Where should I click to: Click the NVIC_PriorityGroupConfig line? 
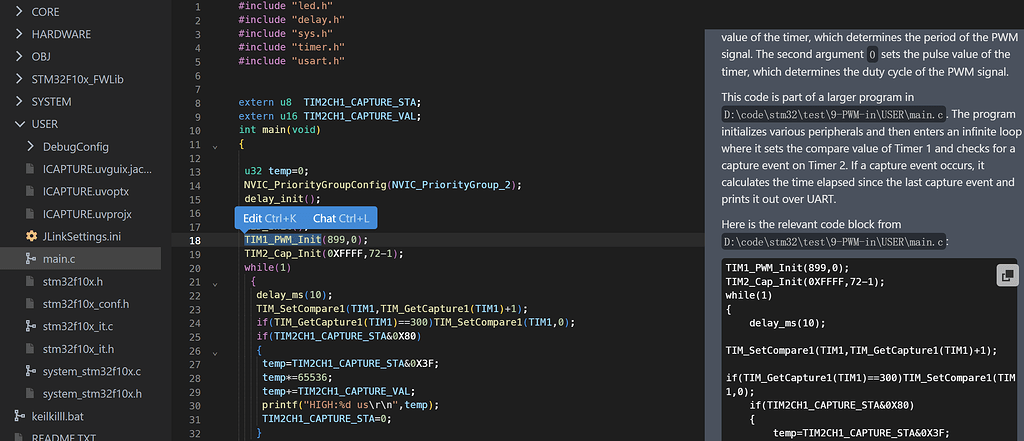[x=383, y=185]
